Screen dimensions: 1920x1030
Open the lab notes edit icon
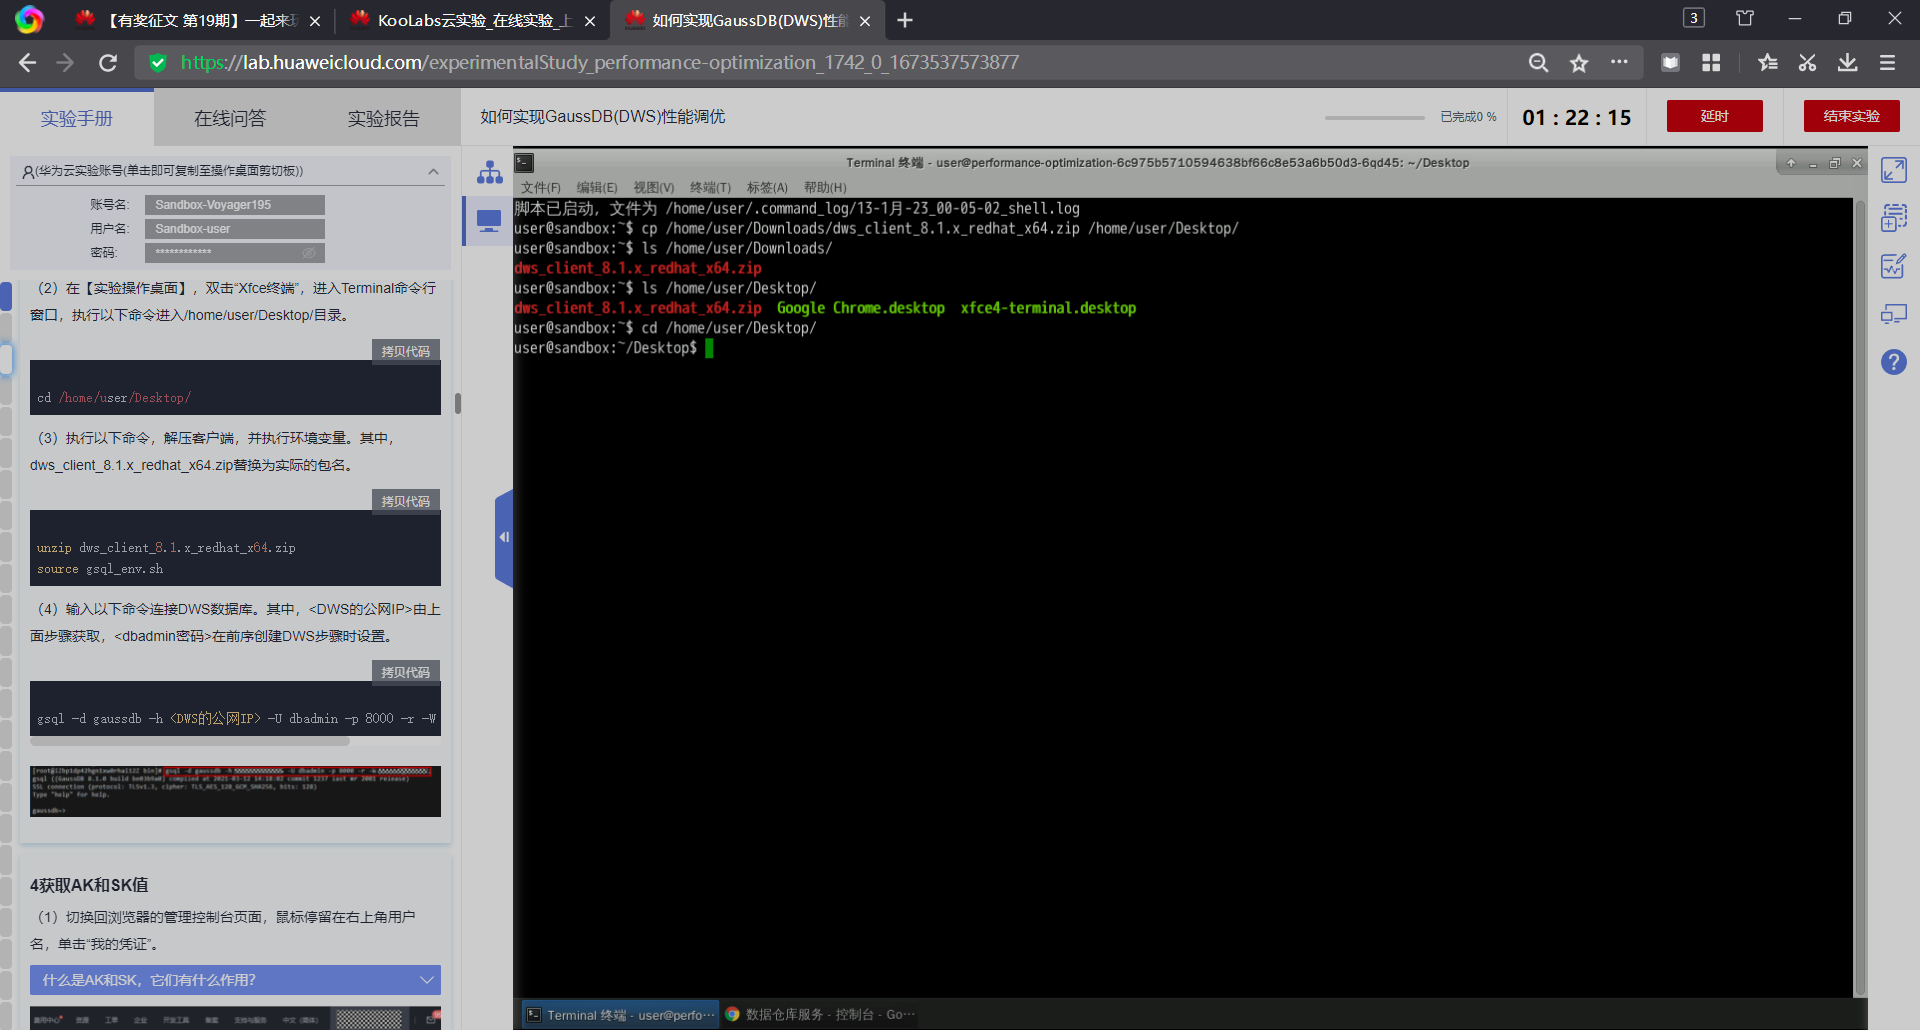click(1894, 266)
